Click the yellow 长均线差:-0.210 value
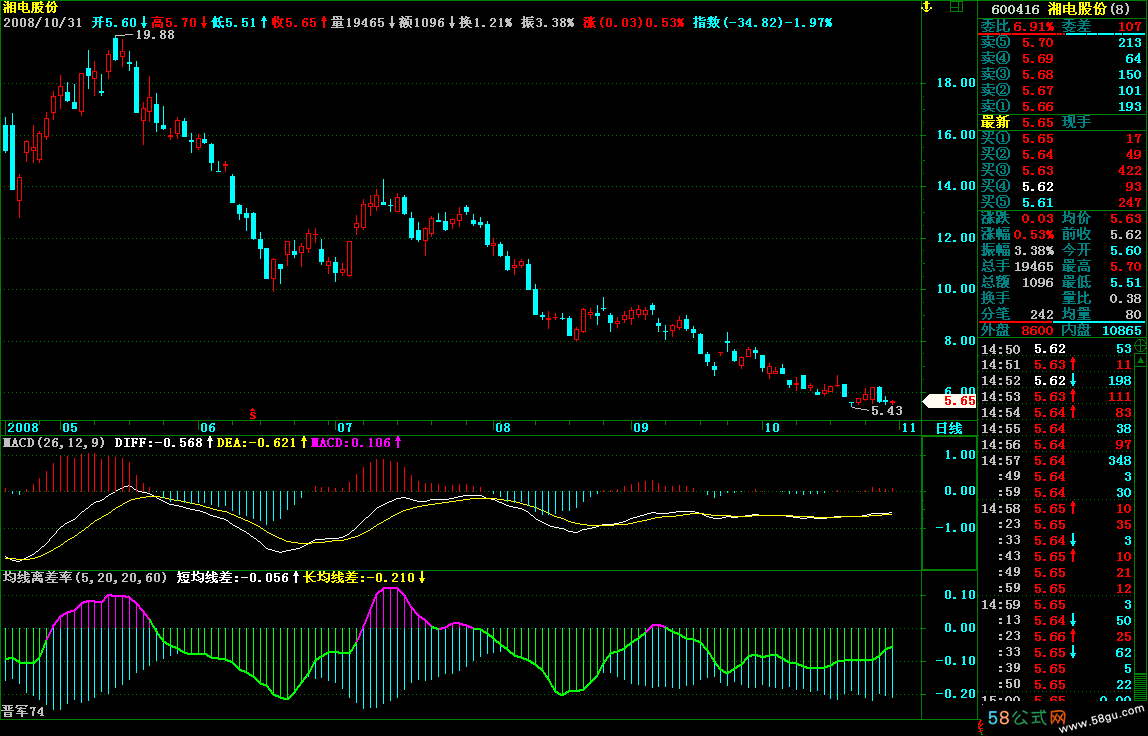 coord(359,577)
